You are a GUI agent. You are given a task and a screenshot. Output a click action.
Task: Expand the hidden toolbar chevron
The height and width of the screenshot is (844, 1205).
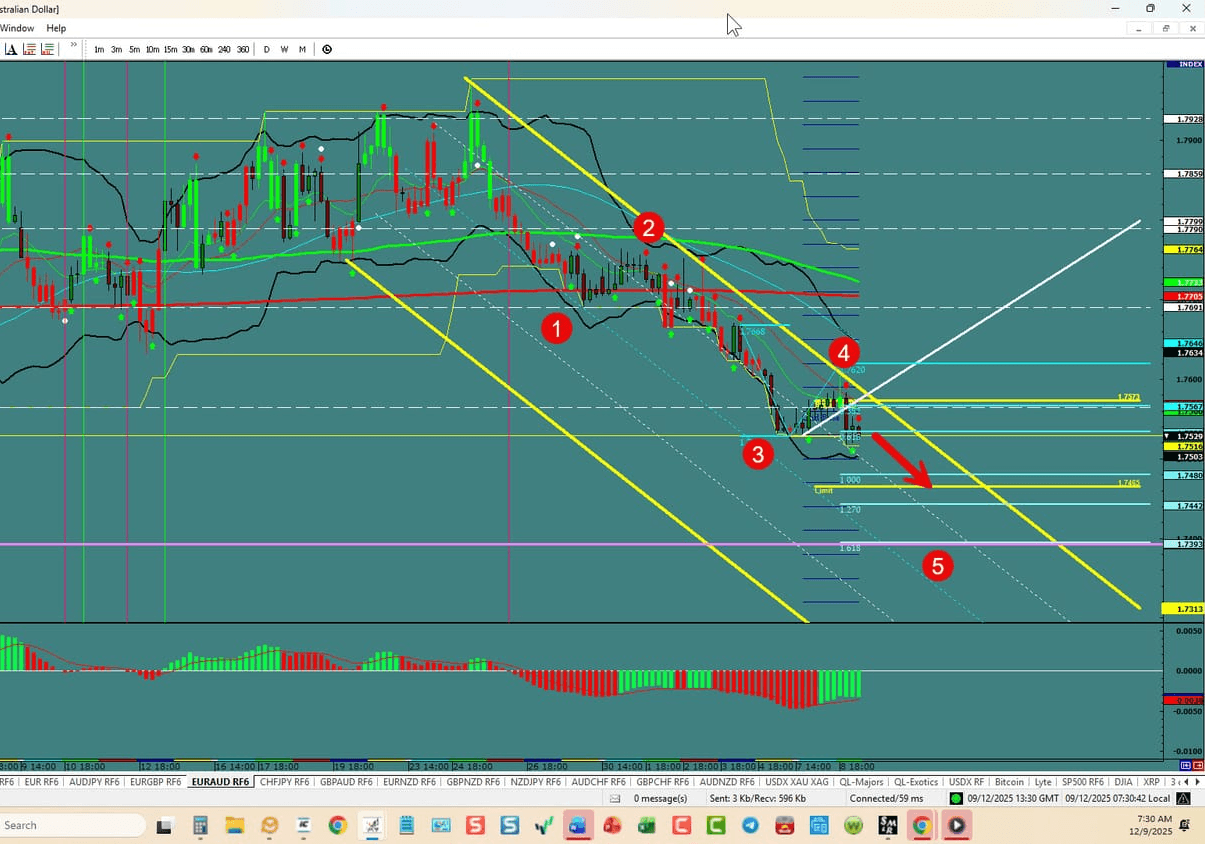click(72, 46)
